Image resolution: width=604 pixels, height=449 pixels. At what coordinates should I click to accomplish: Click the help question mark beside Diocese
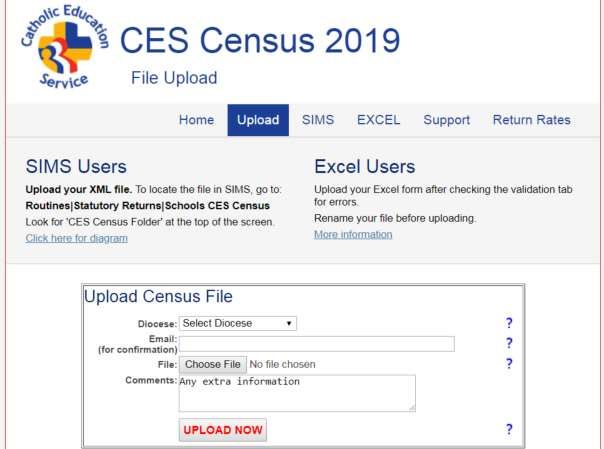(509, 323)
